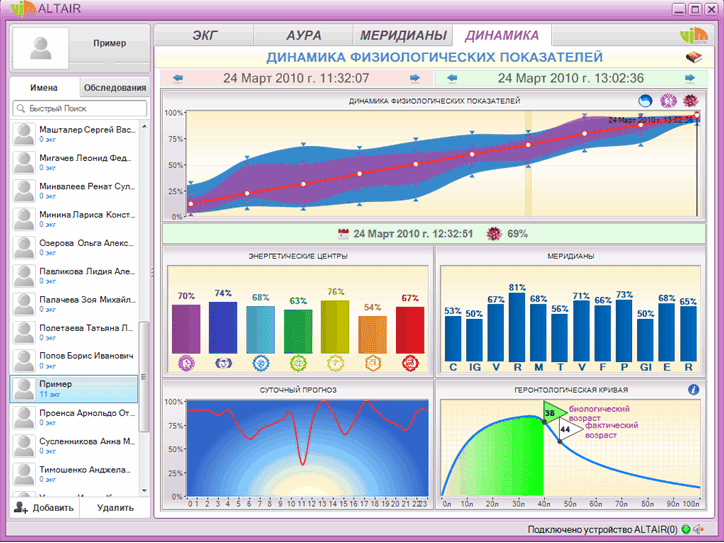Expand the profile dropdown under Пример
Image resolution: width=724 pixels, height=543 pixels.
pos(109,62)
